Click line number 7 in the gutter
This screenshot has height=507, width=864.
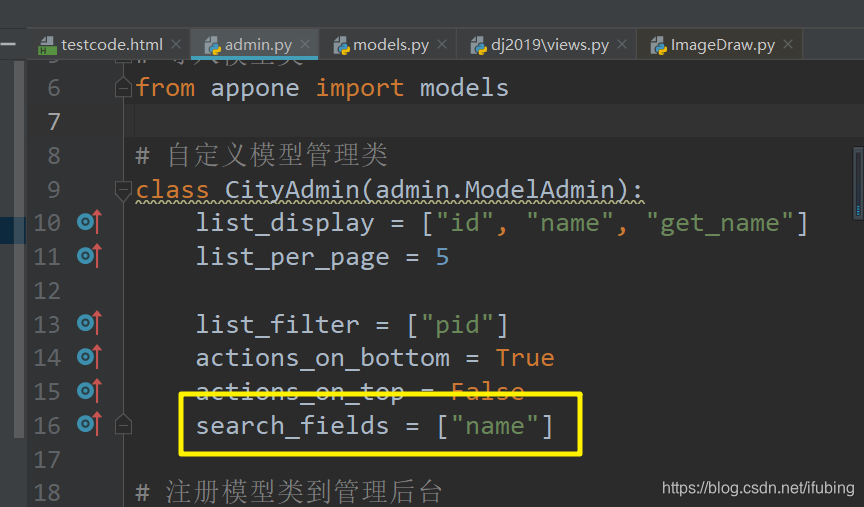(54, 122)
